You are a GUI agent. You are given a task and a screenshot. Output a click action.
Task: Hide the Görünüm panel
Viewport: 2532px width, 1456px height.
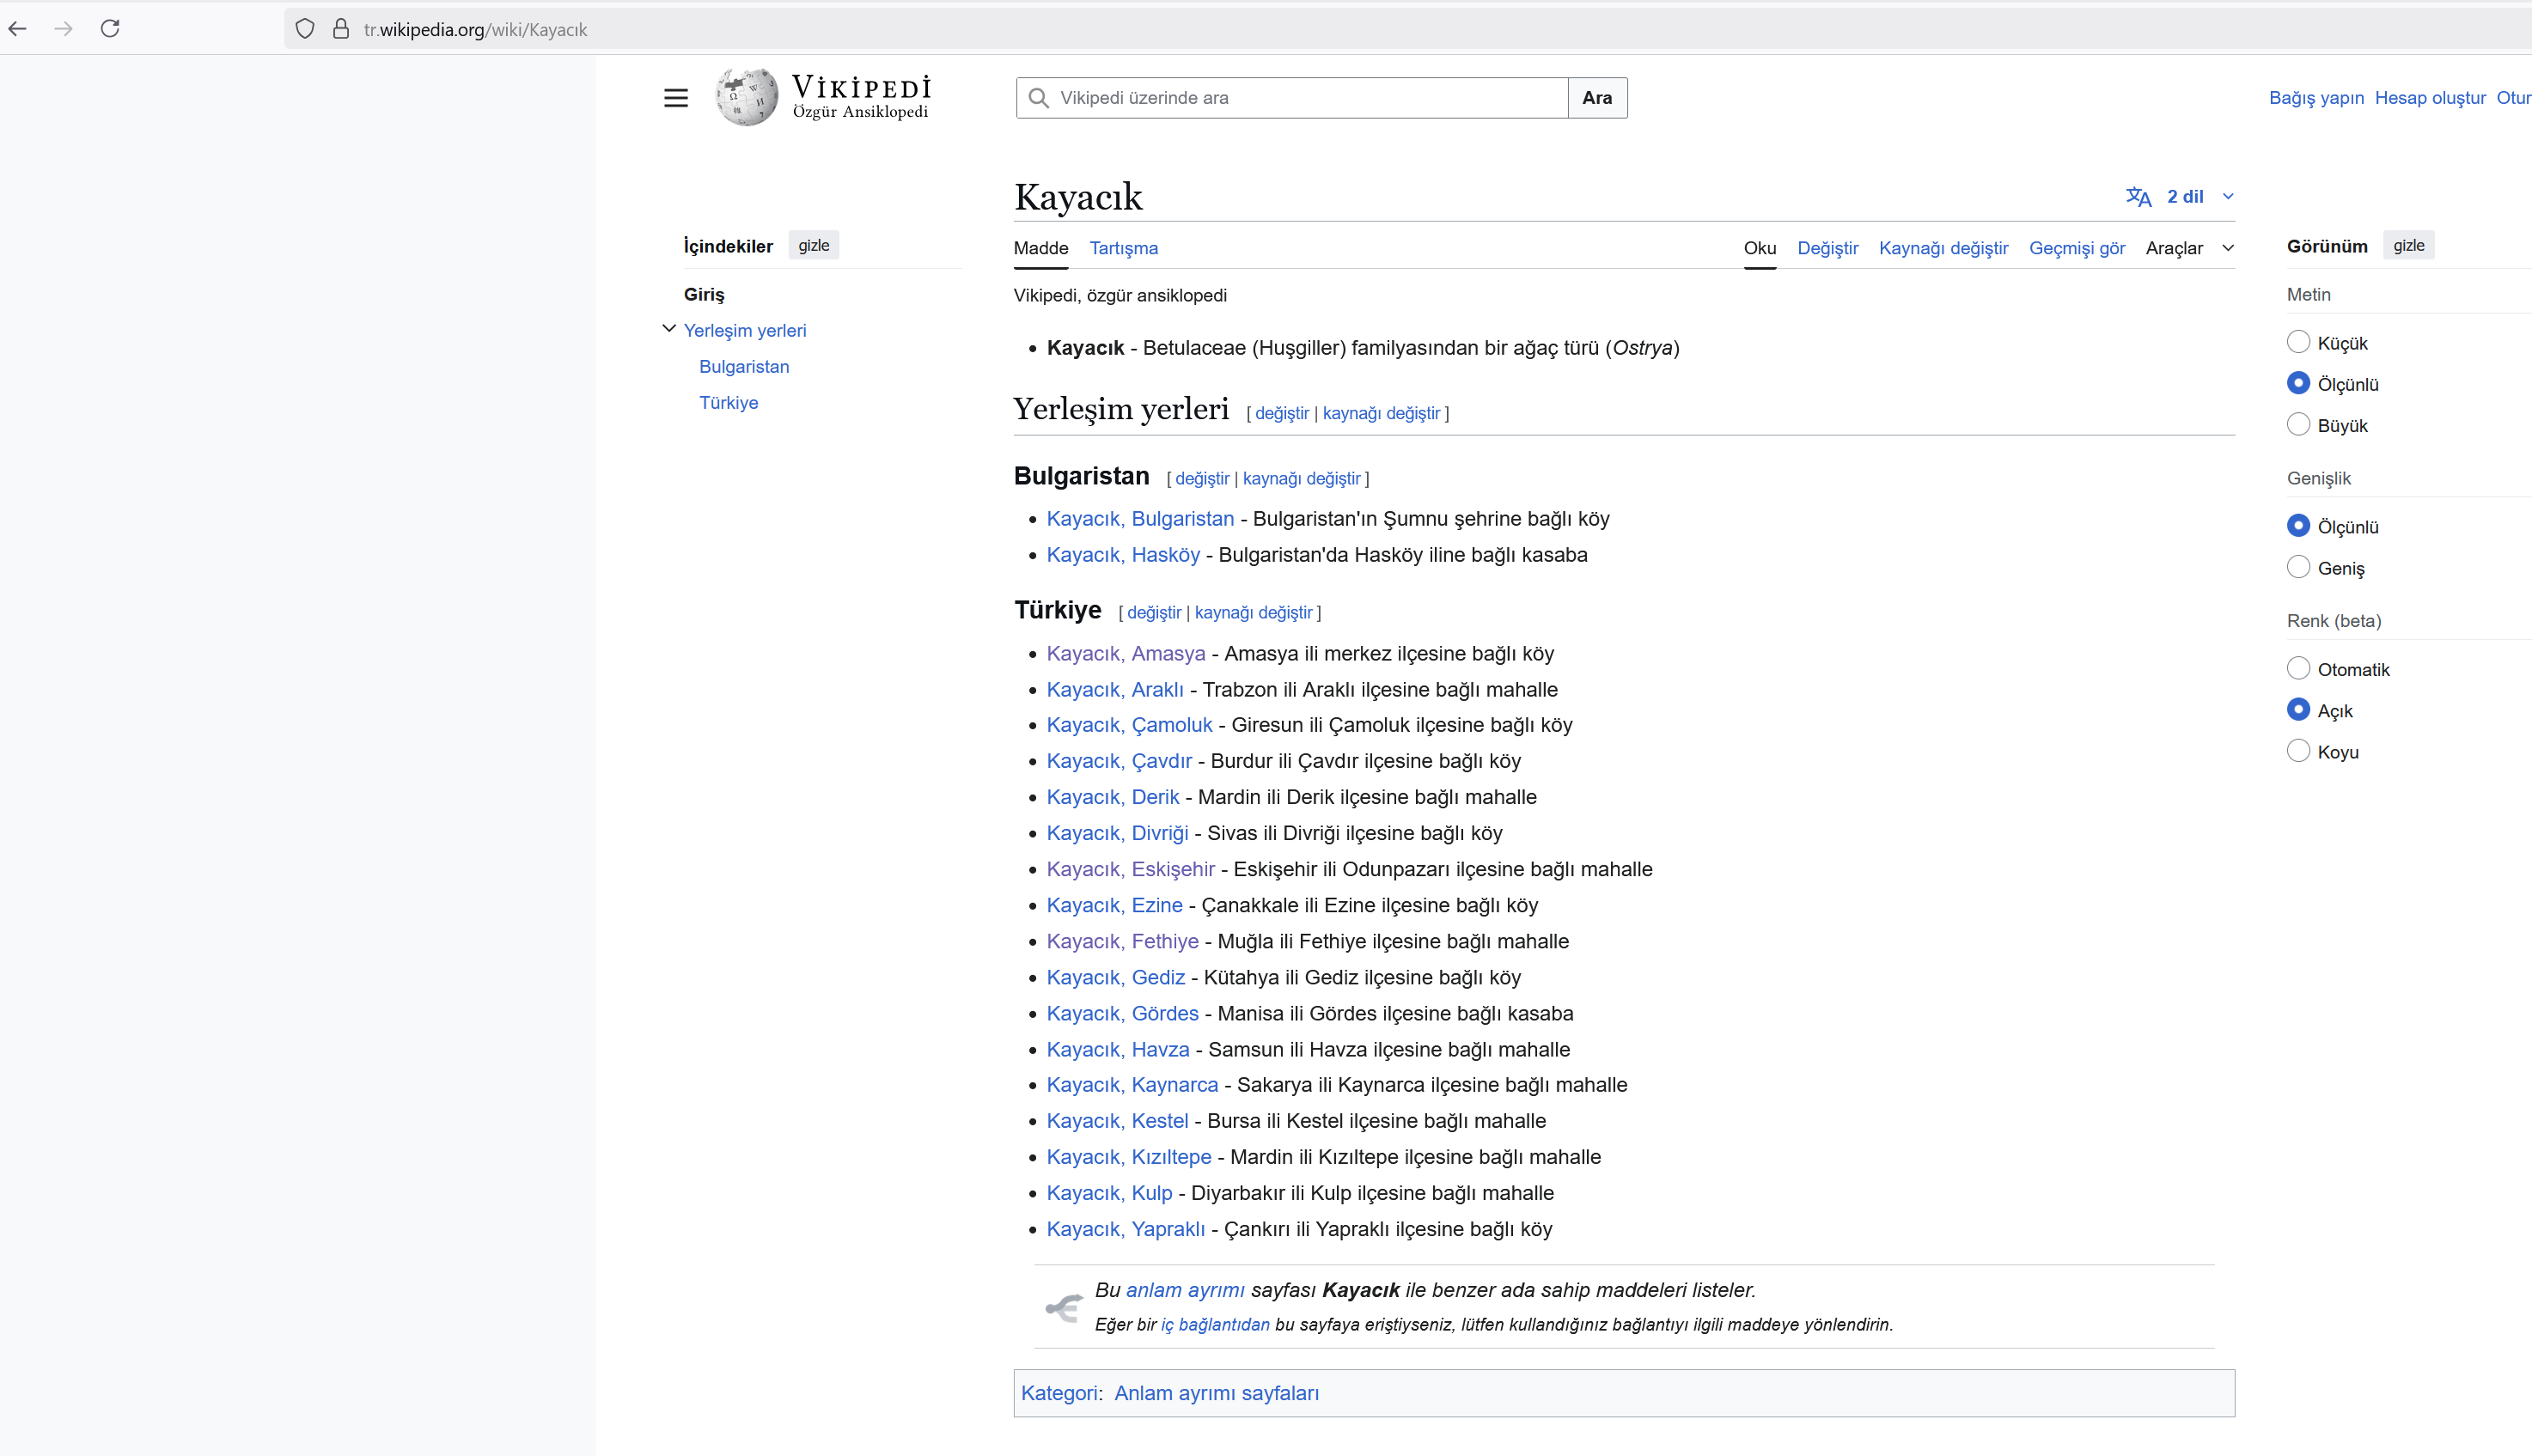click(2408, 246)
